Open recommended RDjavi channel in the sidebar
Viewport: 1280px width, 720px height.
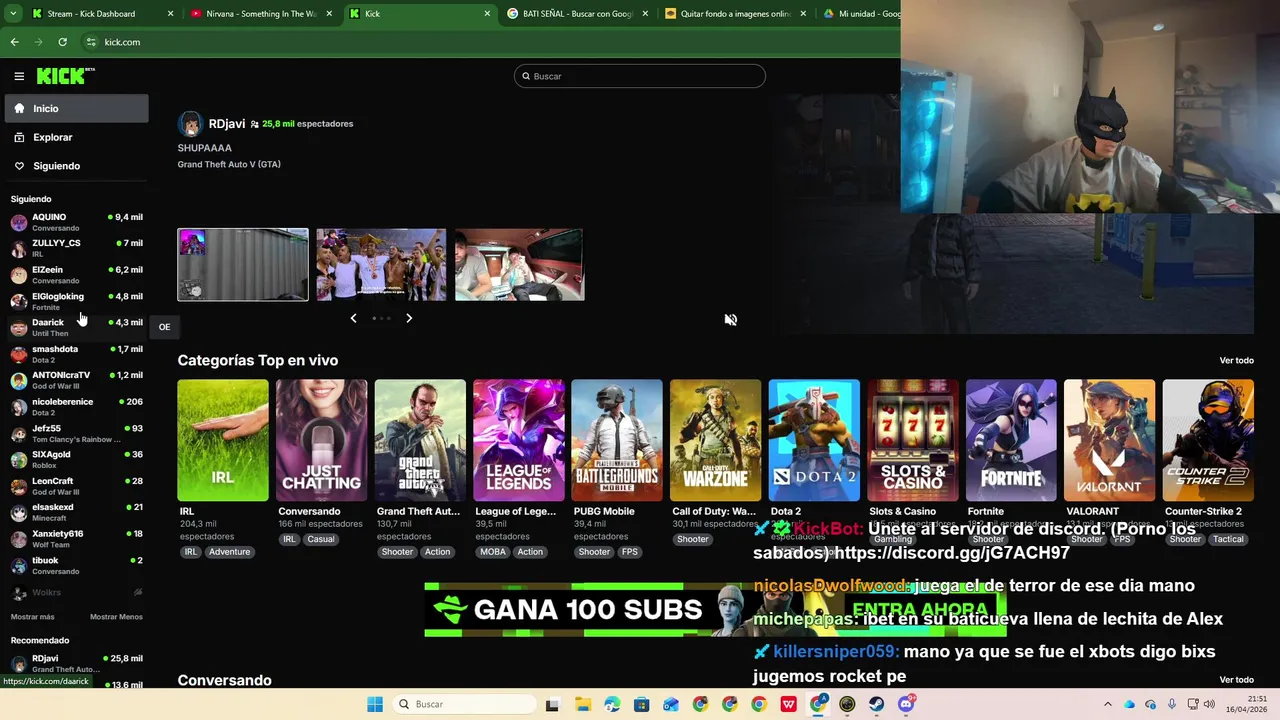tap(76, 663)
